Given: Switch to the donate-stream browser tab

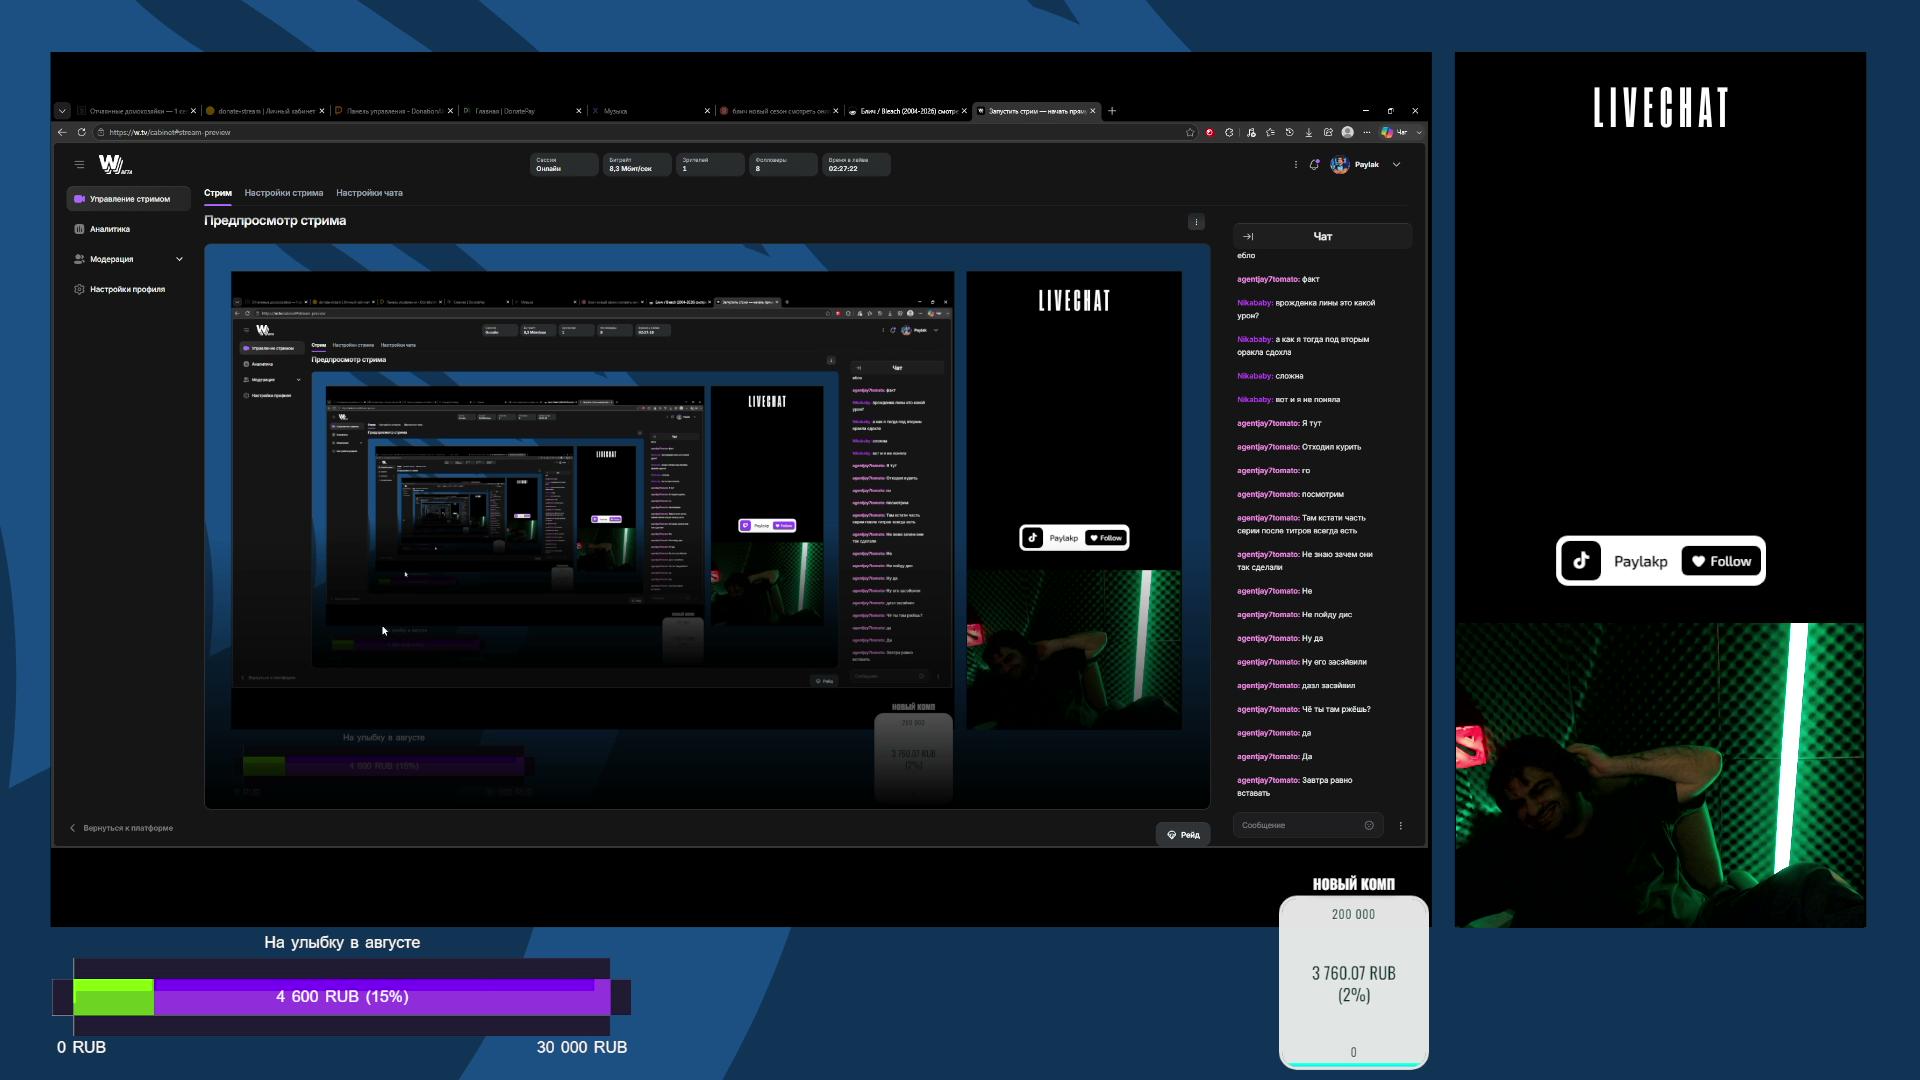Looking at the screenshot, I should tap(265, 111).
